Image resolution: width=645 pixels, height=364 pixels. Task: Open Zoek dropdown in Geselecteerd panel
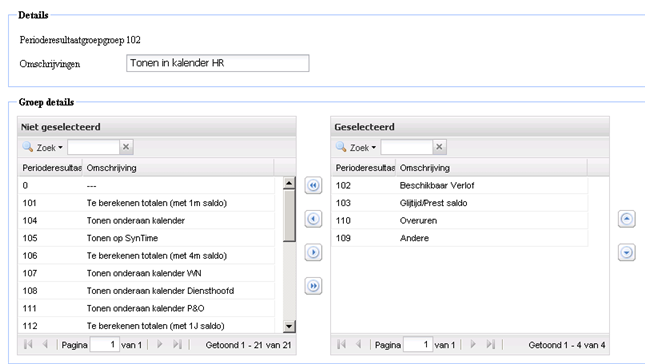coord(356,147)
